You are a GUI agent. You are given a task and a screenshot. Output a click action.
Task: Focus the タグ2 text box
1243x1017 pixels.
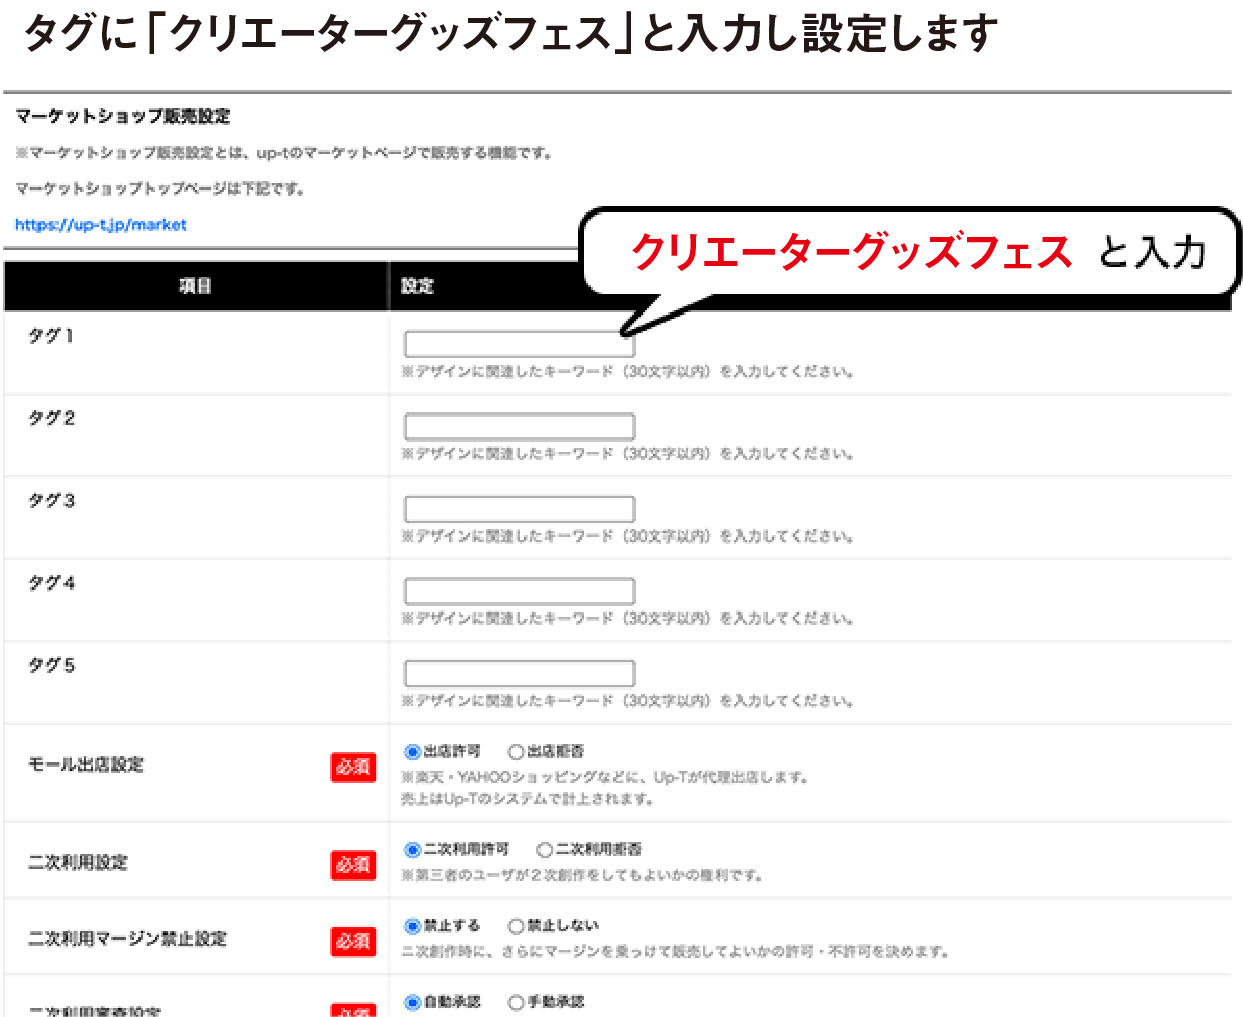[519, 426]
